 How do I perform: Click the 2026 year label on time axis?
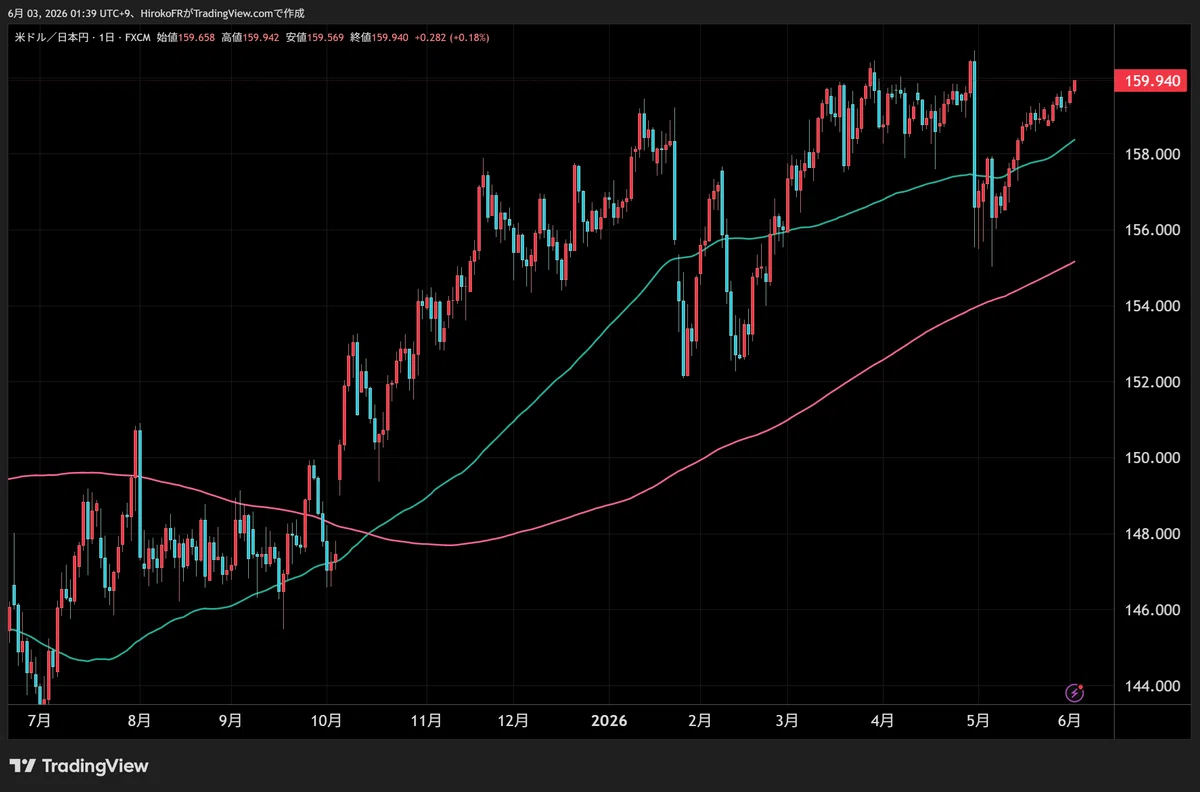608,719
